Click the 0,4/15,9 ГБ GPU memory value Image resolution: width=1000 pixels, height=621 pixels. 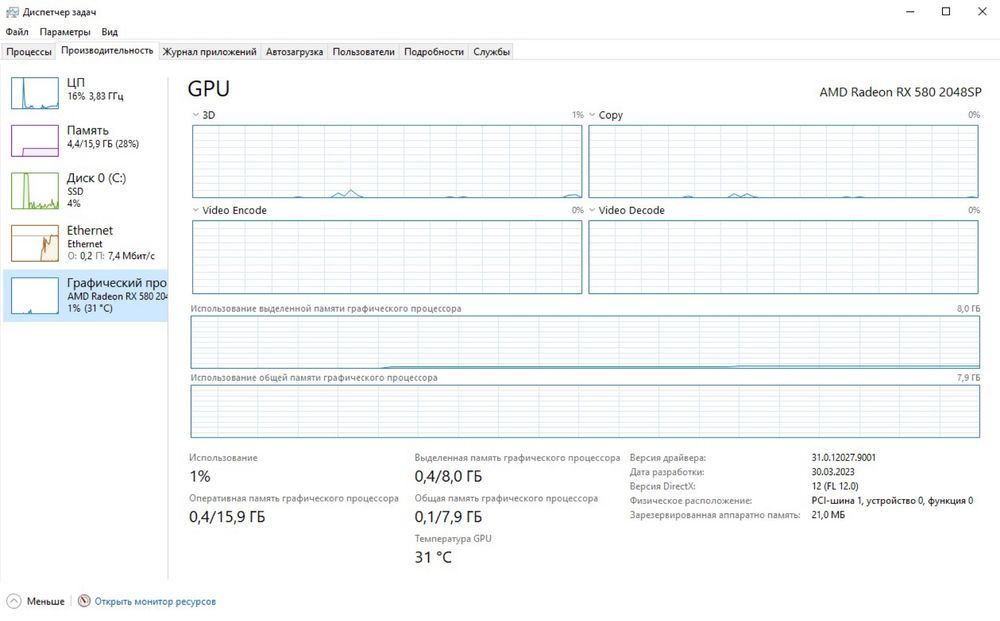point(227,516)
